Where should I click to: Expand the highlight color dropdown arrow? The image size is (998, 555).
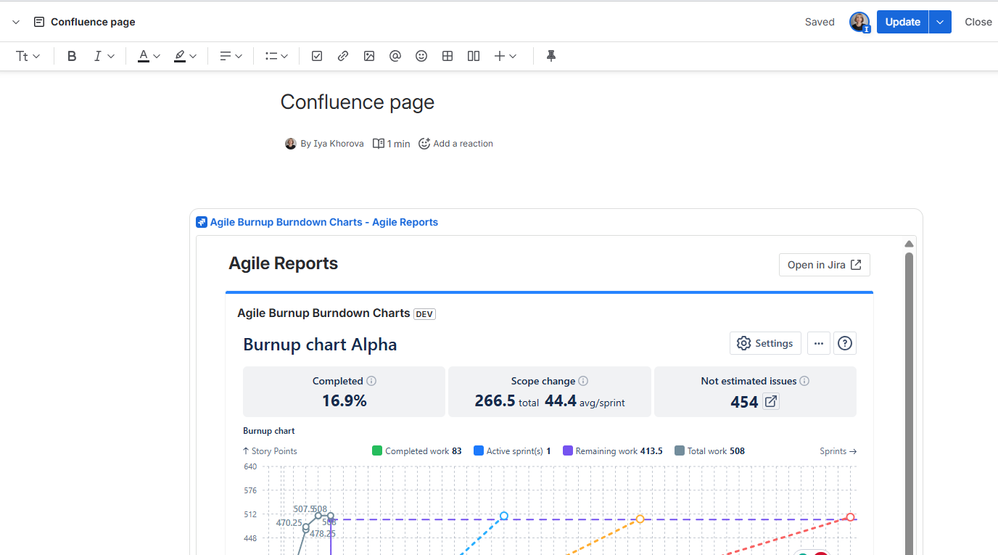193,56
